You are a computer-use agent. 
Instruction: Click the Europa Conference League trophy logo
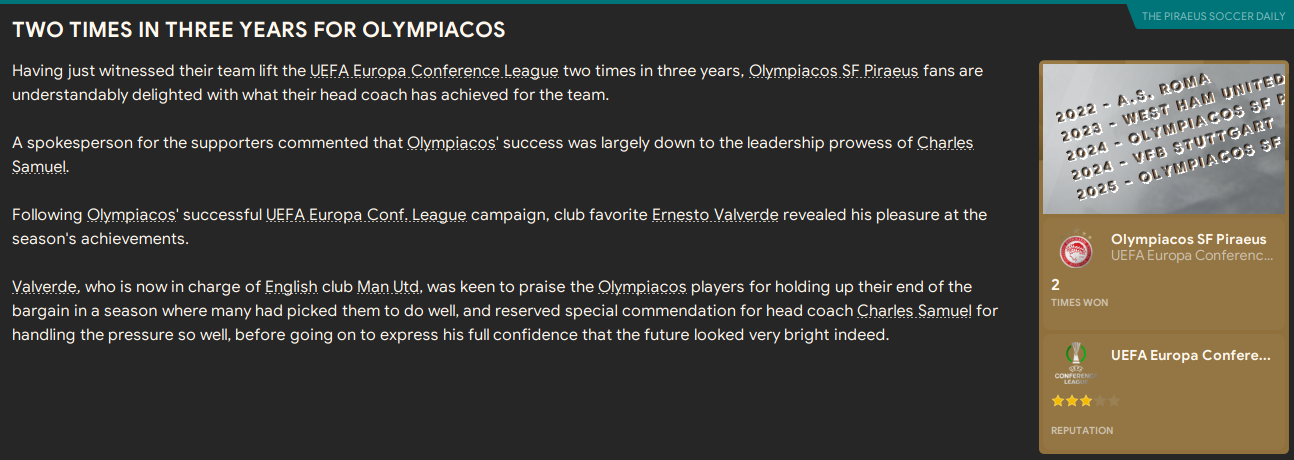tap(1076, 362)
